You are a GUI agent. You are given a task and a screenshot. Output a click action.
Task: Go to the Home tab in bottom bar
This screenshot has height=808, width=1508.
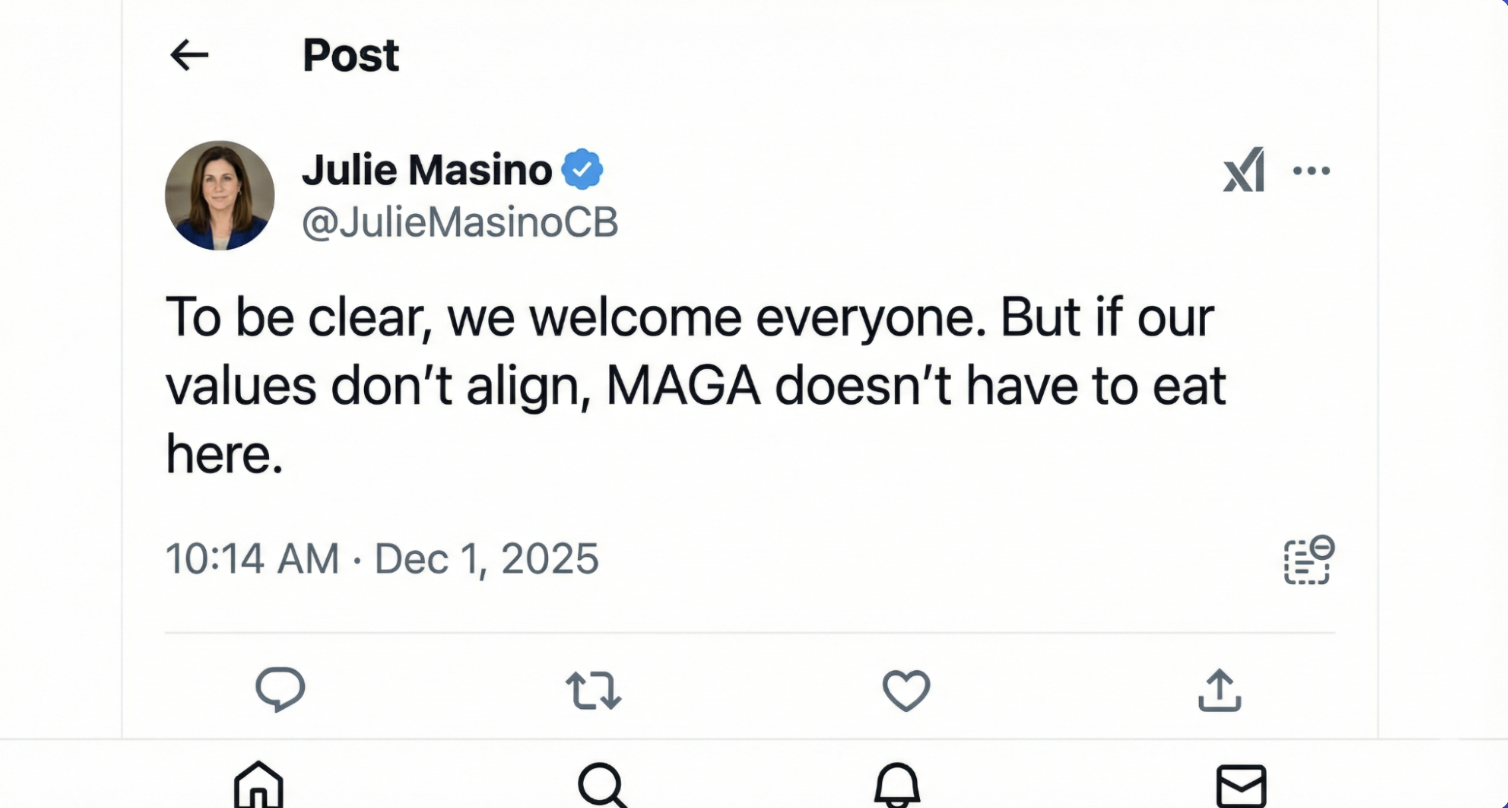(x=258, y=785)
